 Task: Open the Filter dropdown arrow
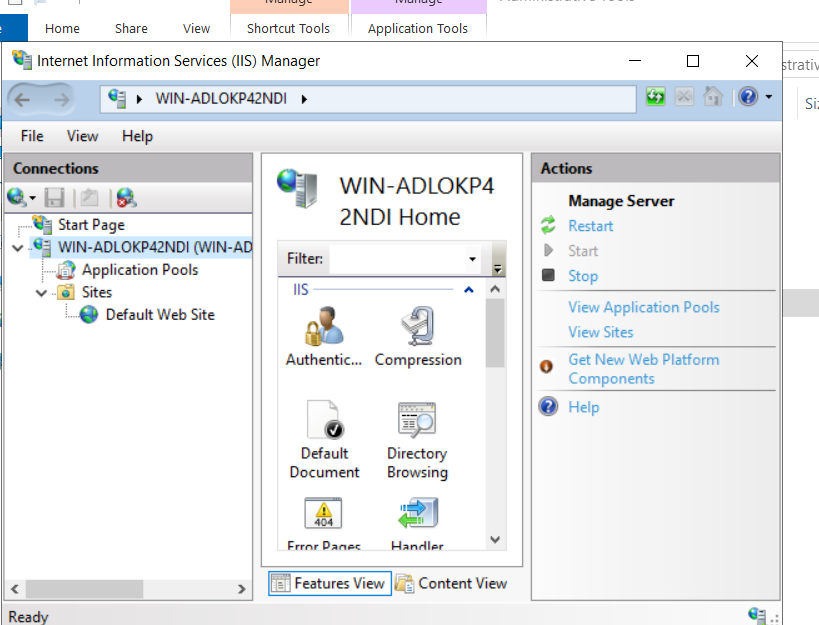[472, 259]
